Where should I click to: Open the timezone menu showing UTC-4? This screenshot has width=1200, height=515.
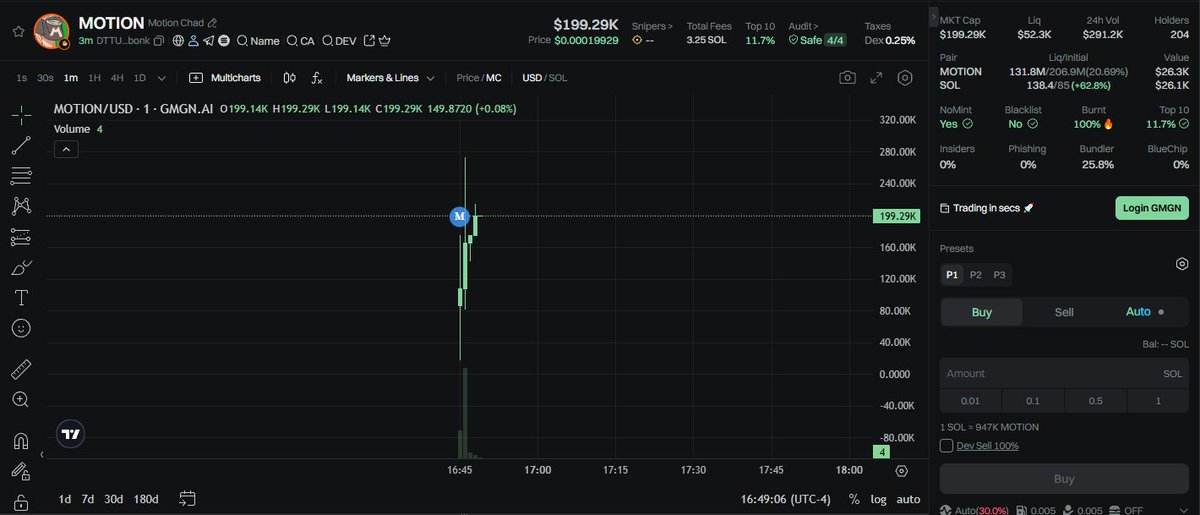click(787, 499)
